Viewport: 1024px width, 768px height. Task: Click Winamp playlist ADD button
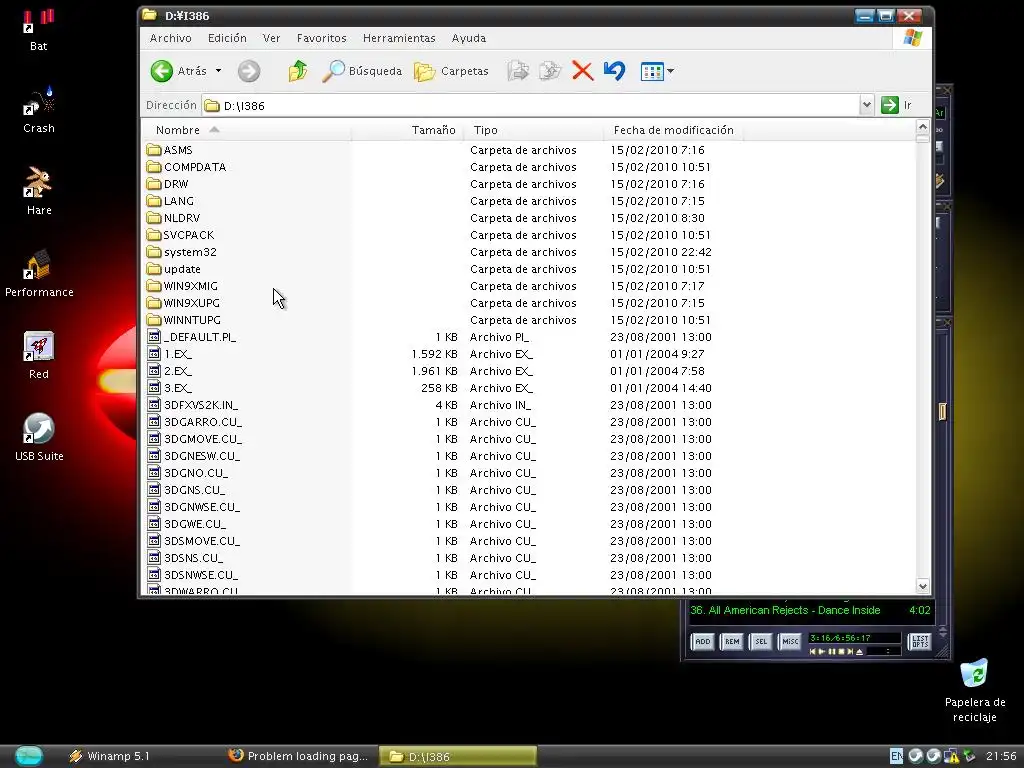click(x=703, y=641)
